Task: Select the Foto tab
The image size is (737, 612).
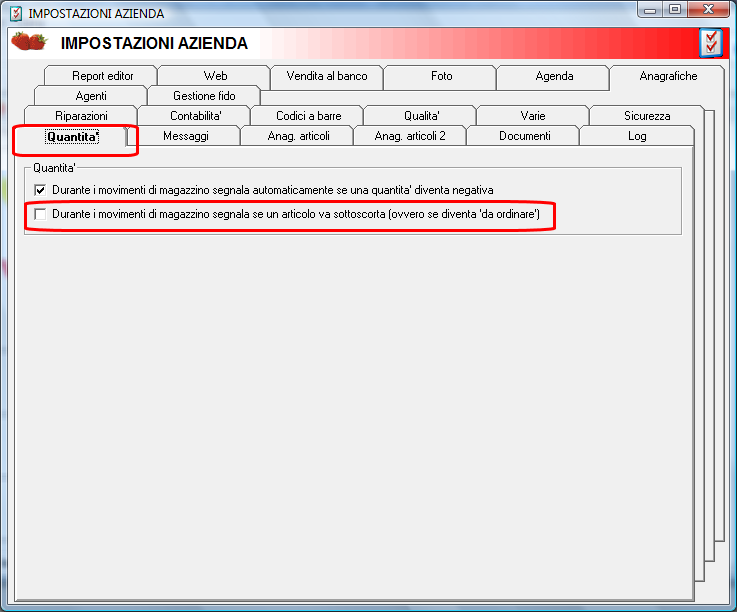Action: (x=441, y=76)
